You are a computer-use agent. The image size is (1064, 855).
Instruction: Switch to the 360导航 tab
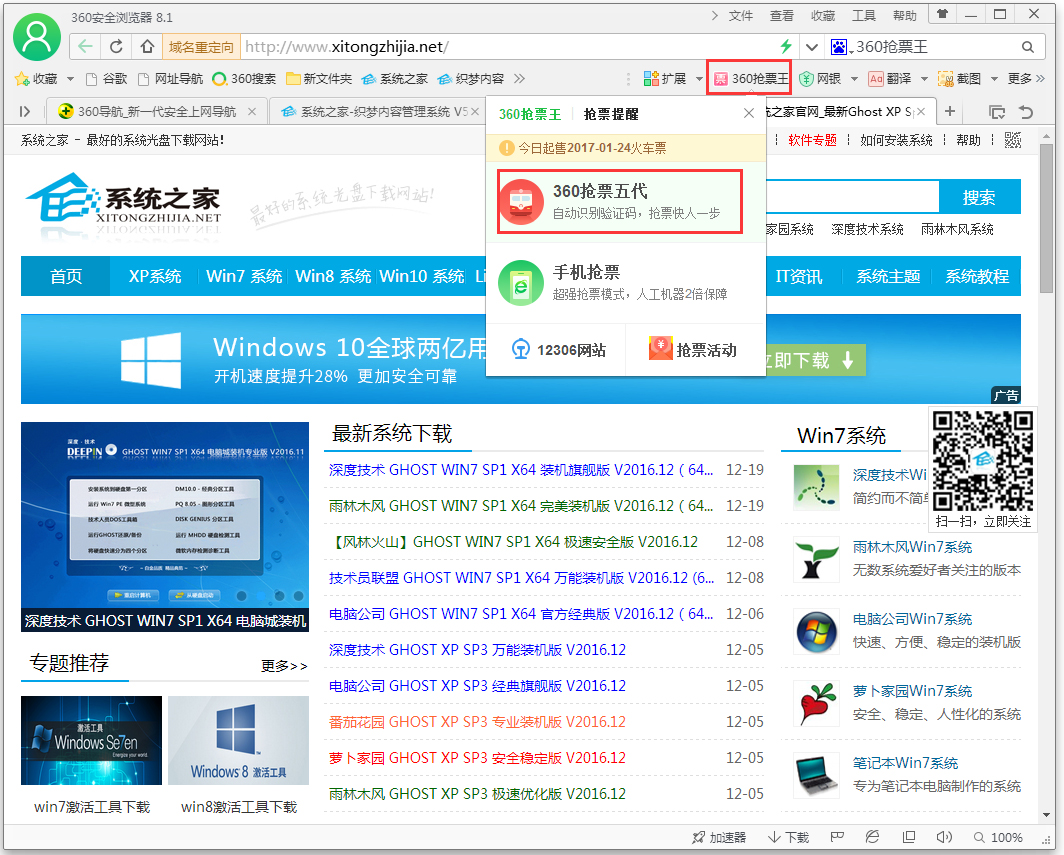click(x=155, y=111)
